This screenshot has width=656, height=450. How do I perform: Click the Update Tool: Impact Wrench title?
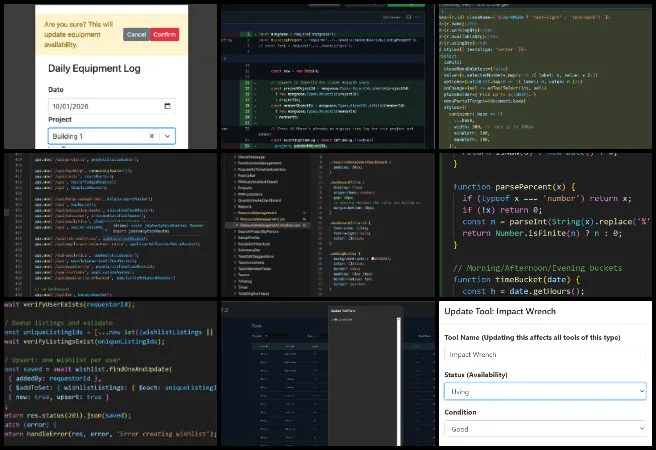pyautogui.click(x=500, y=311)
